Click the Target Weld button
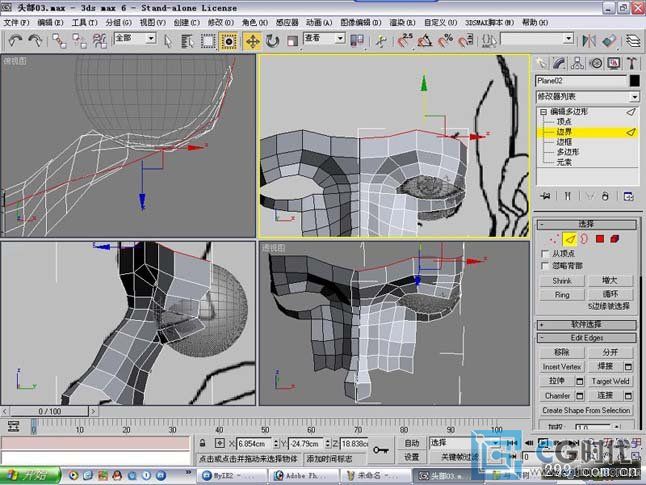Viewport: 646px width, 485px height. pyautogui.click(x=610, y=381)
